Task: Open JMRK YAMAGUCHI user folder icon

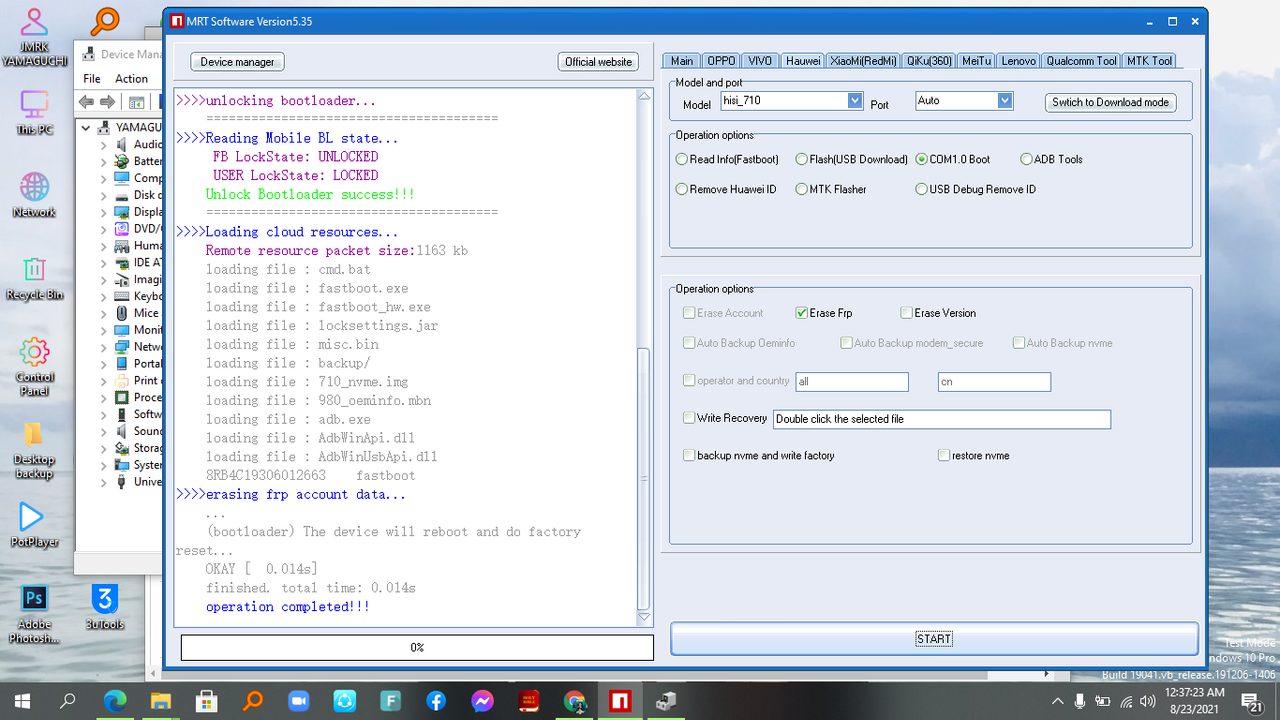Action: point(34,36)
